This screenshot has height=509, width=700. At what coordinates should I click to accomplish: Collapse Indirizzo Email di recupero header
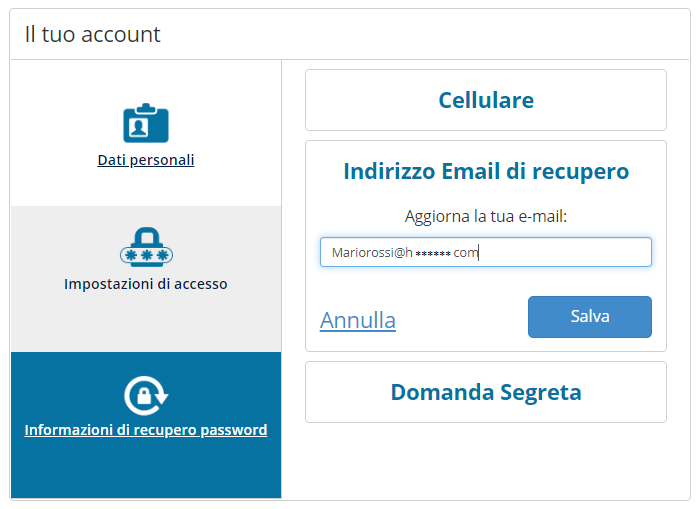(x=486, y=171)
